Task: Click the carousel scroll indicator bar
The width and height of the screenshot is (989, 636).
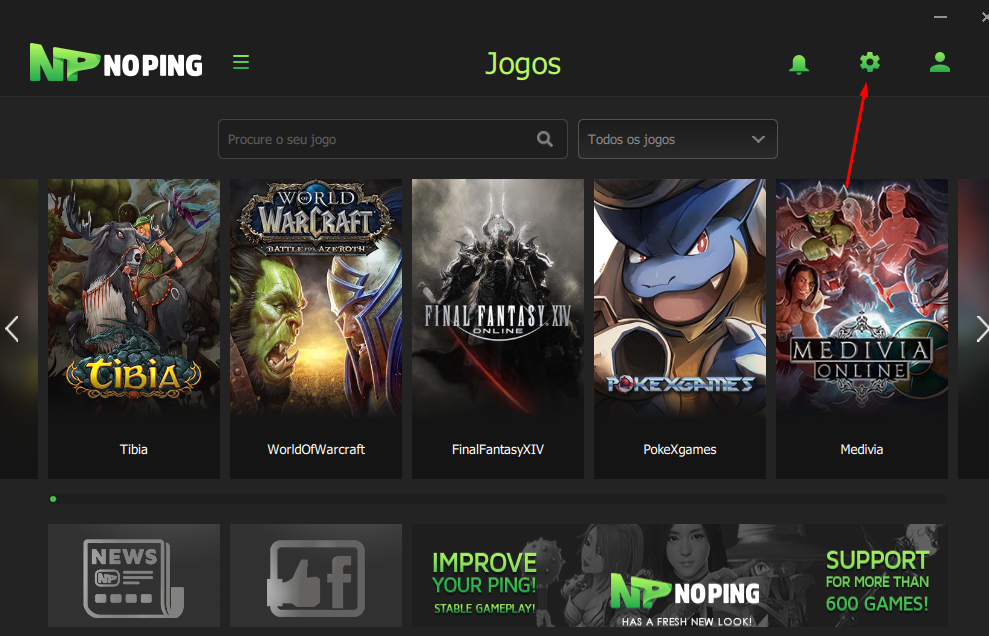Action: (498, 499)
